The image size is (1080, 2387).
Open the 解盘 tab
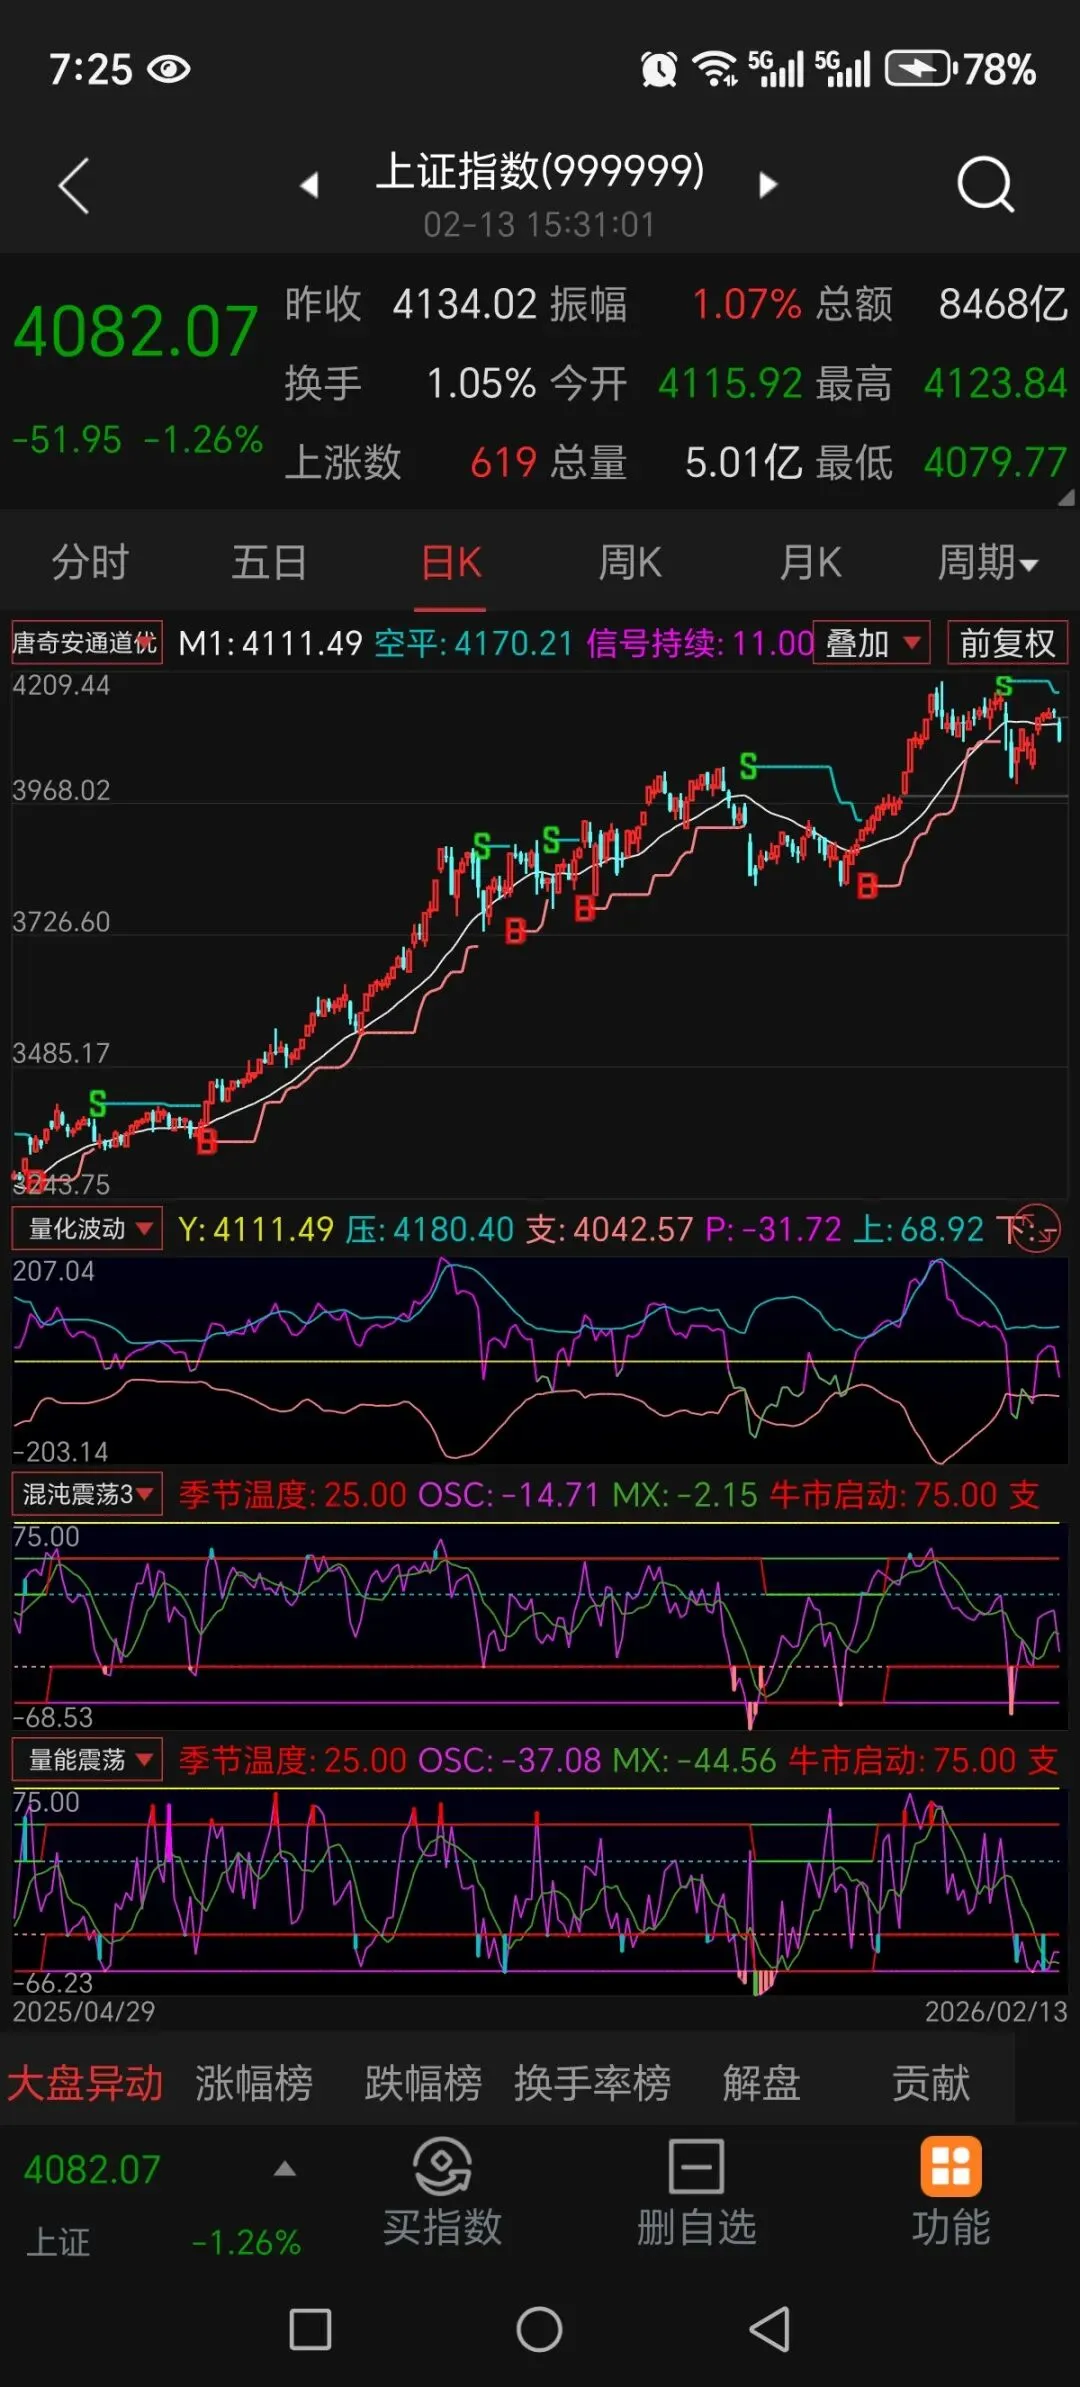tap(761, 2083)
